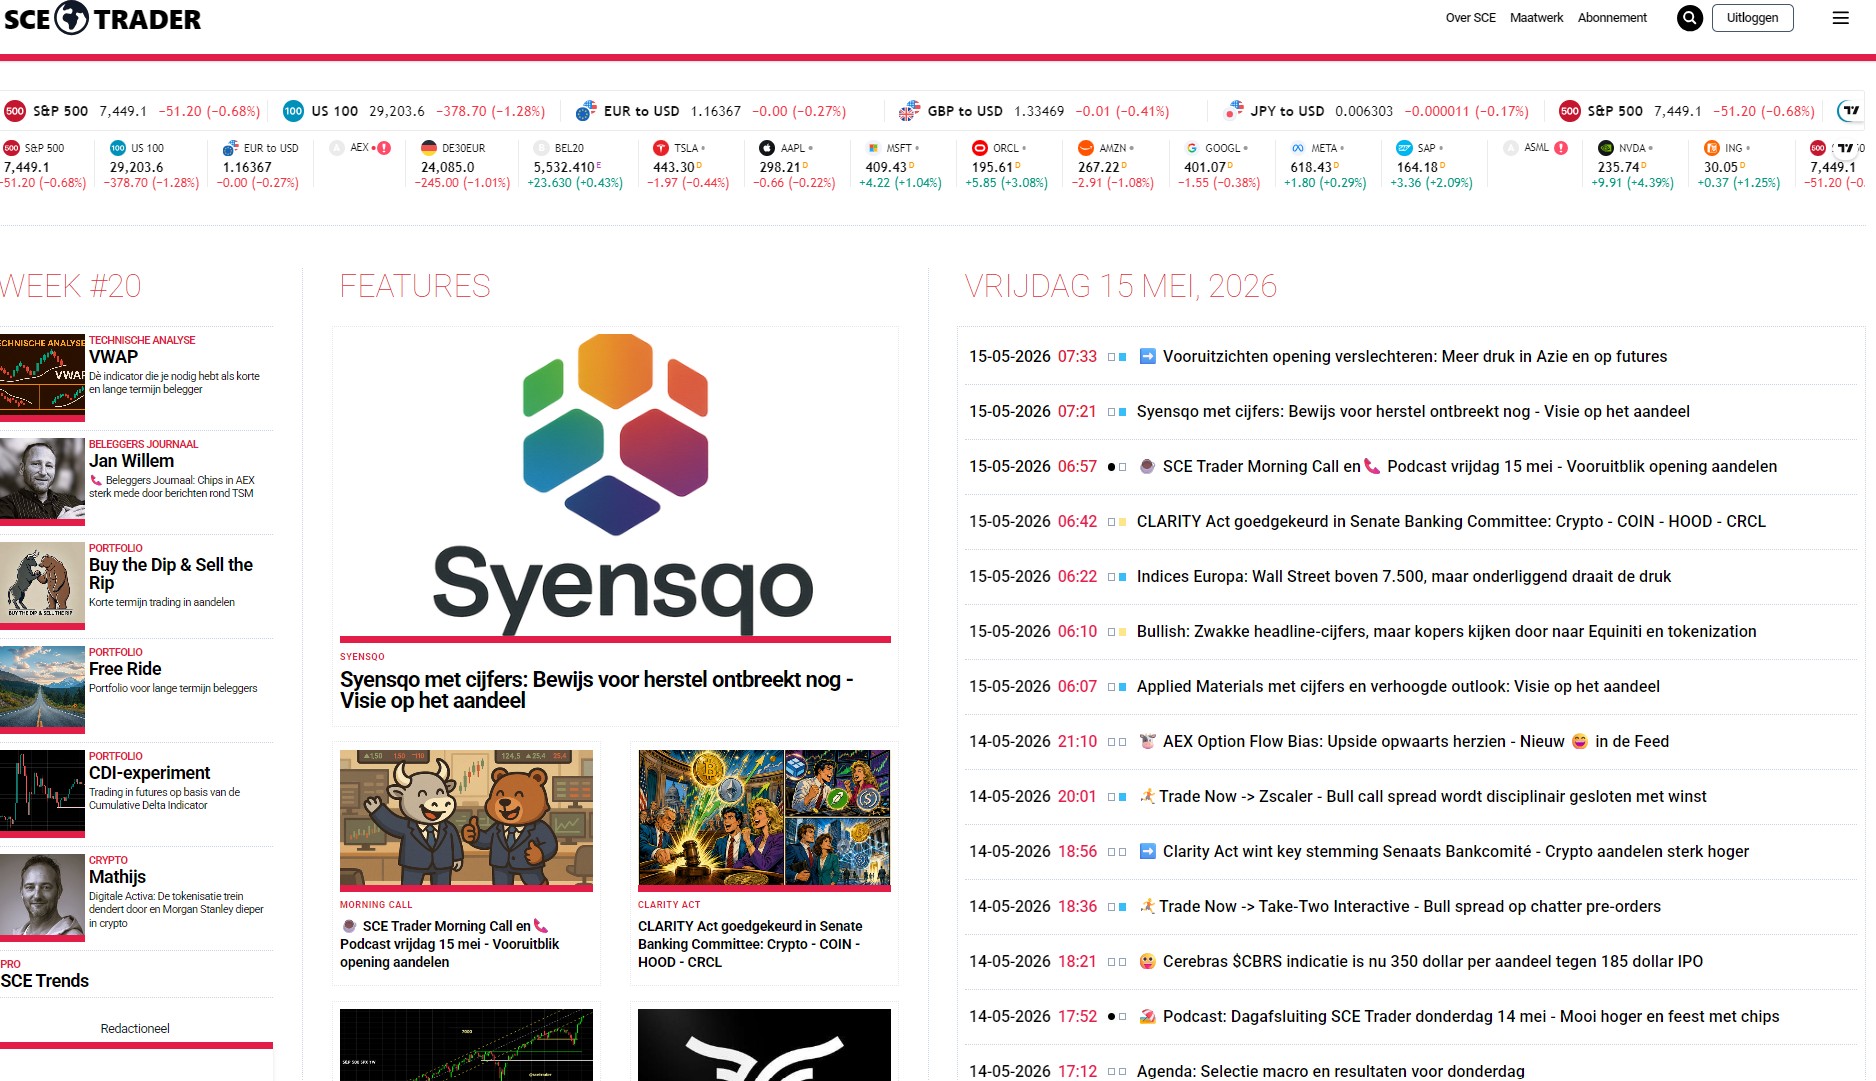
Task: Open the hamburger menu icon
Action: click(1840, 18)
